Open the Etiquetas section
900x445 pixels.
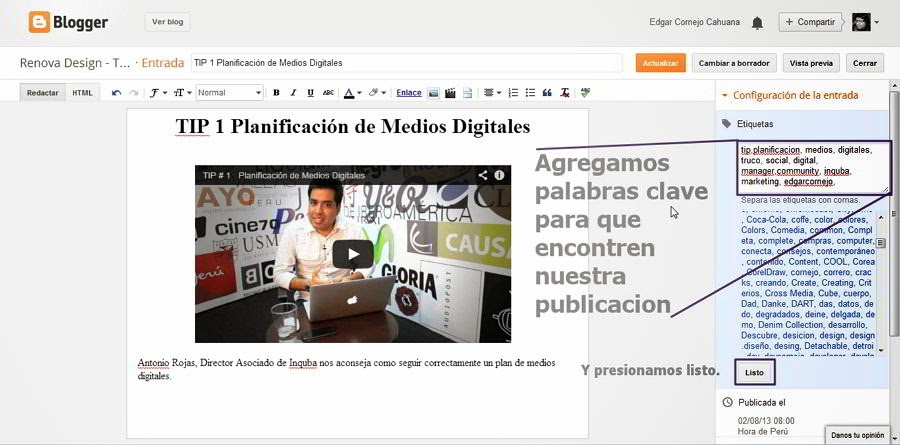(755, 123)
